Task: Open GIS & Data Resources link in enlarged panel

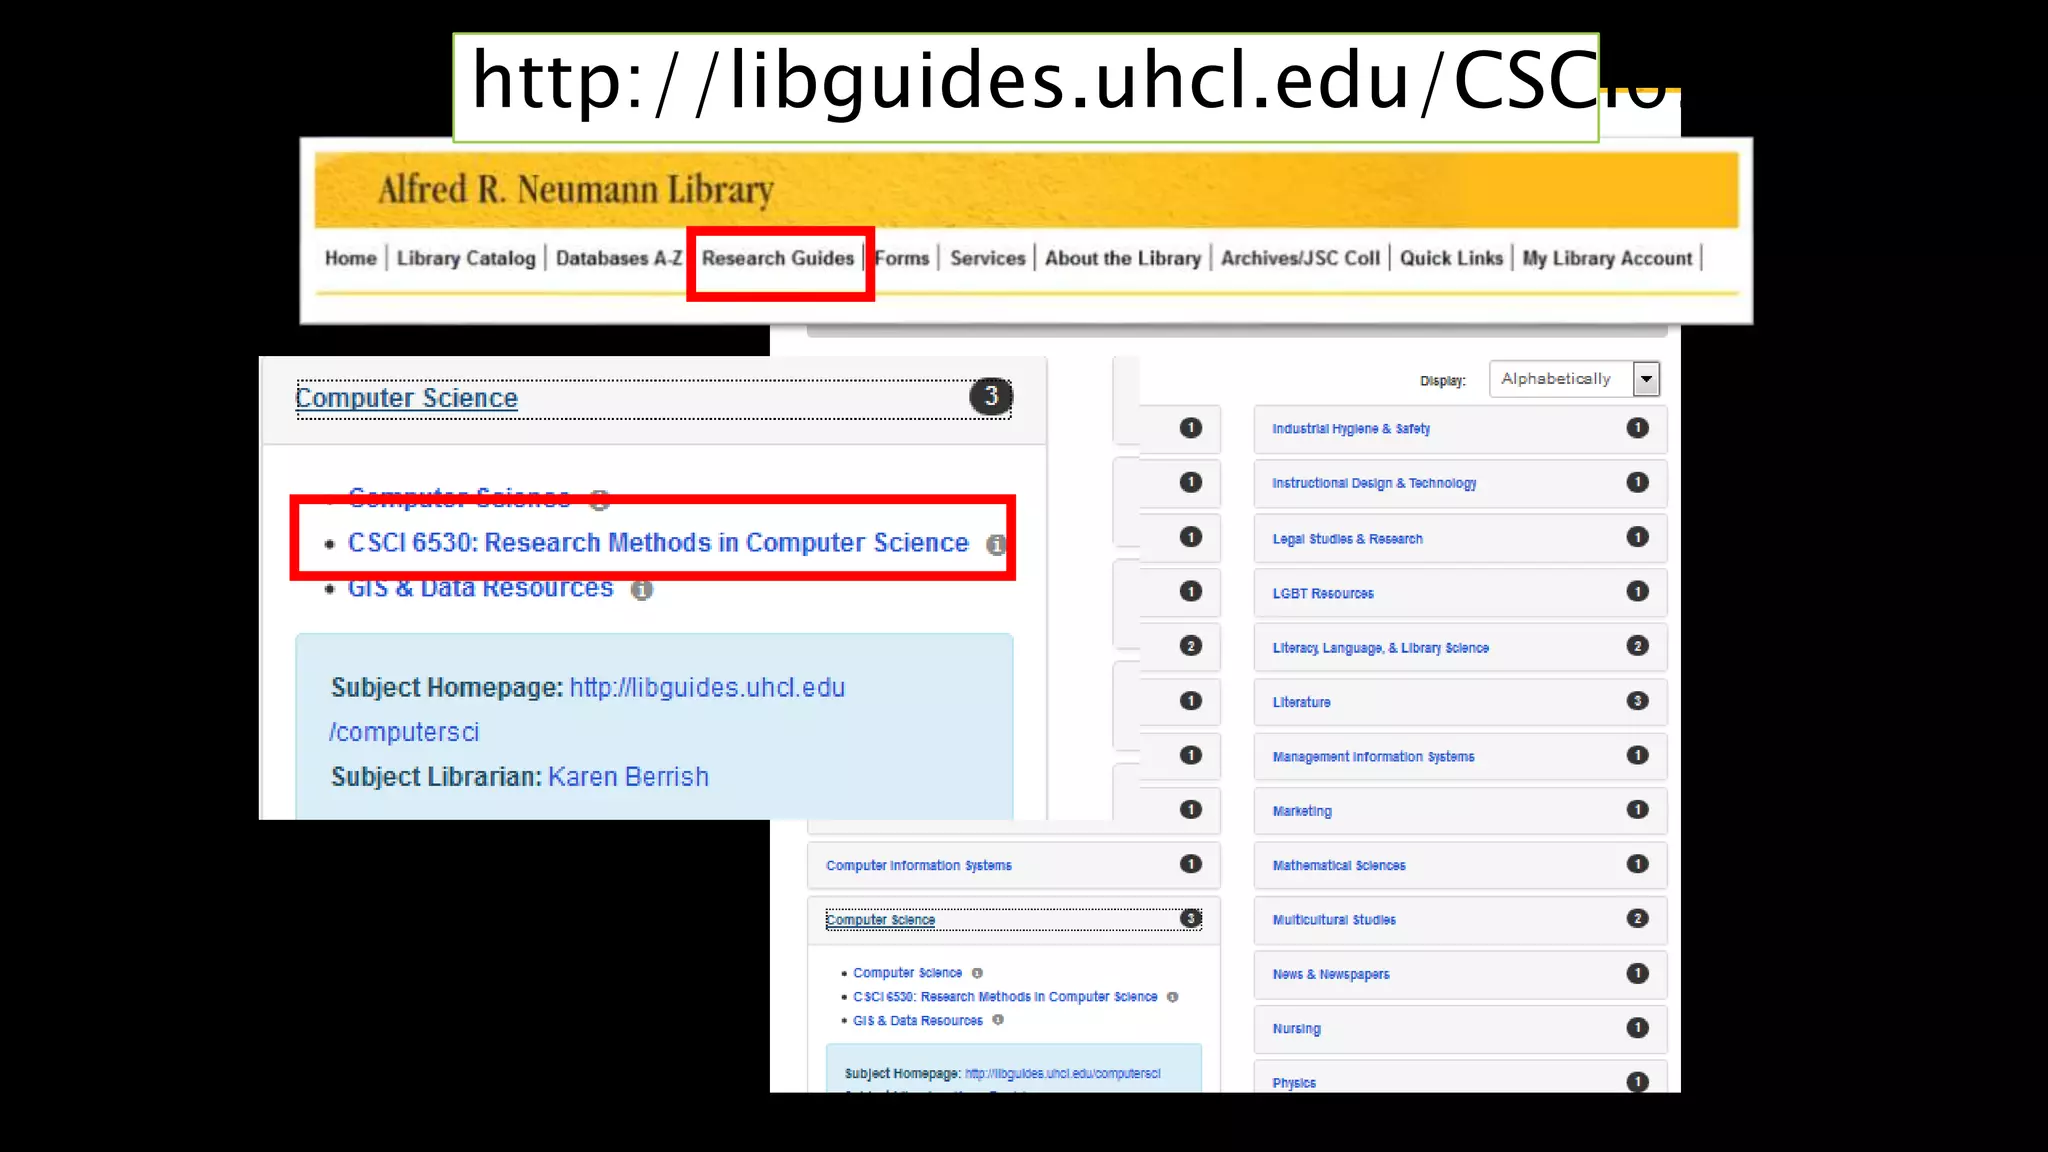Action: (480, 588)
